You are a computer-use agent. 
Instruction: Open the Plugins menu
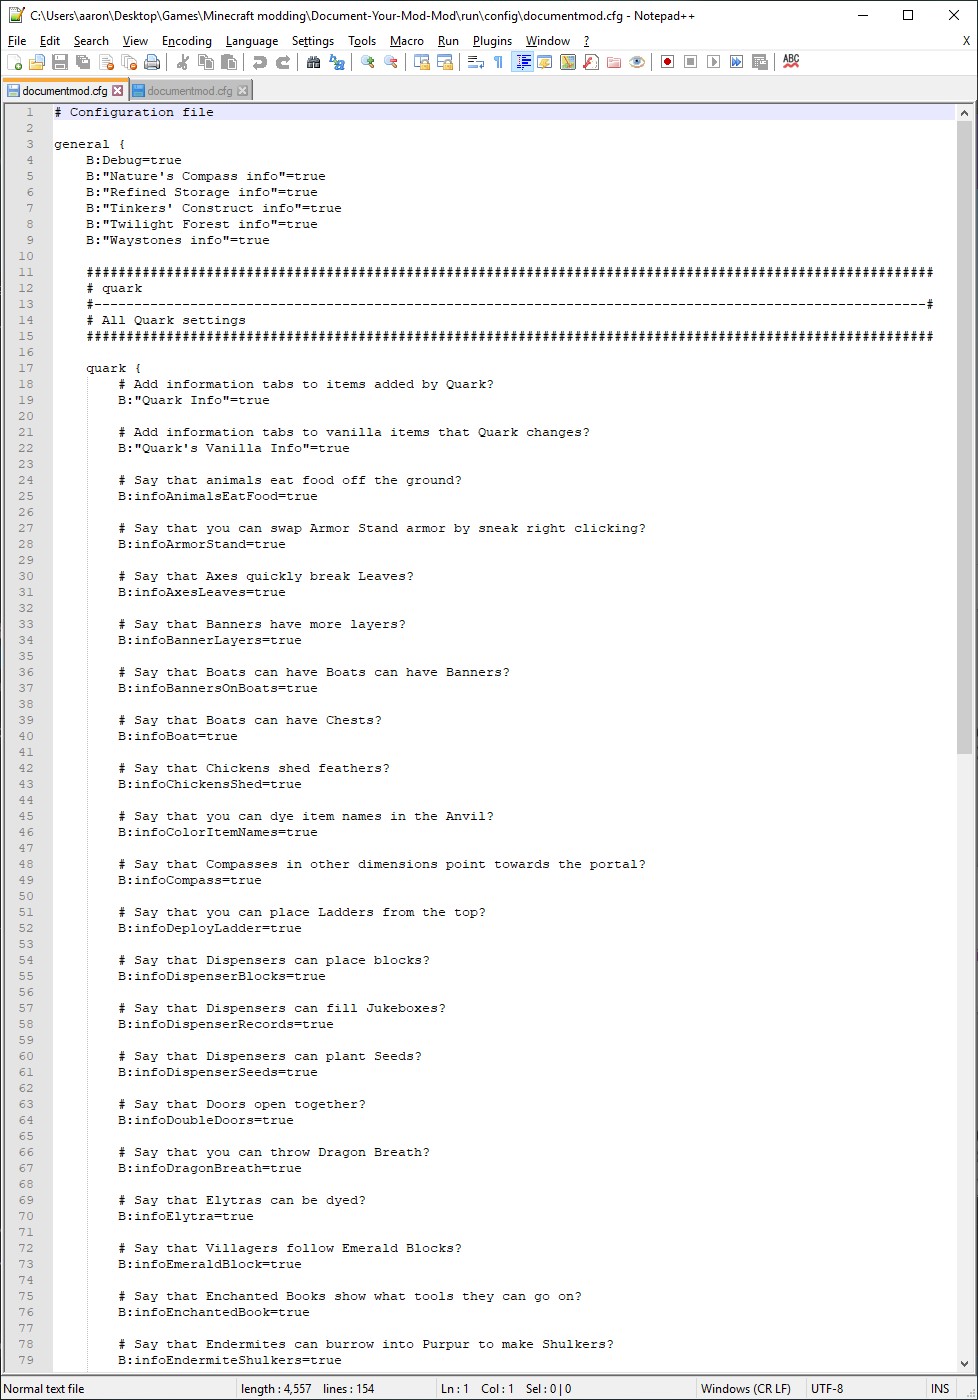pyautogui.click(x=492, y=41)
